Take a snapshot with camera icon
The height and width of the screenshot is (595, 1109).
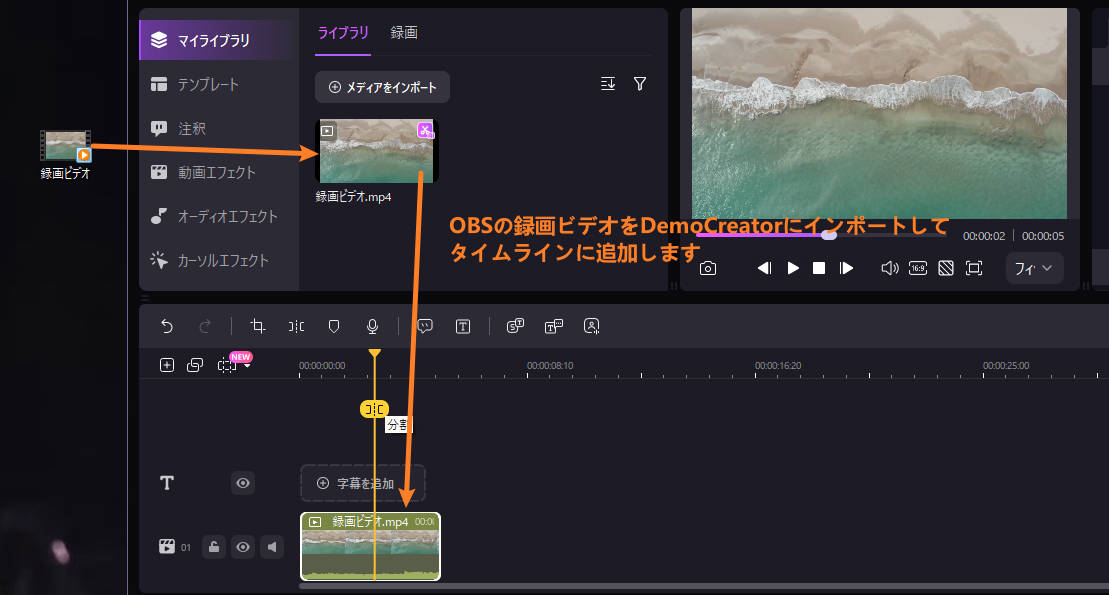click(x=708, y=268)
